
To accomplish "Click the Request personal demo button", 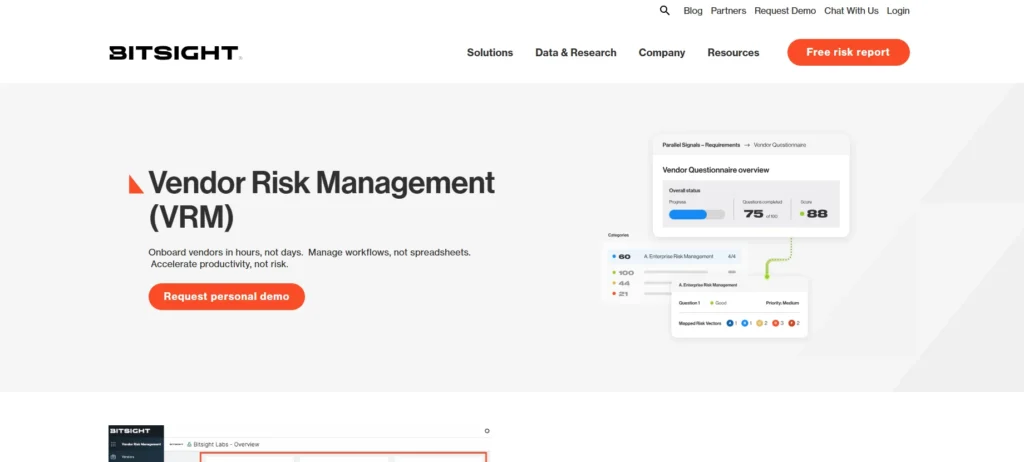I will click(227, 297).
